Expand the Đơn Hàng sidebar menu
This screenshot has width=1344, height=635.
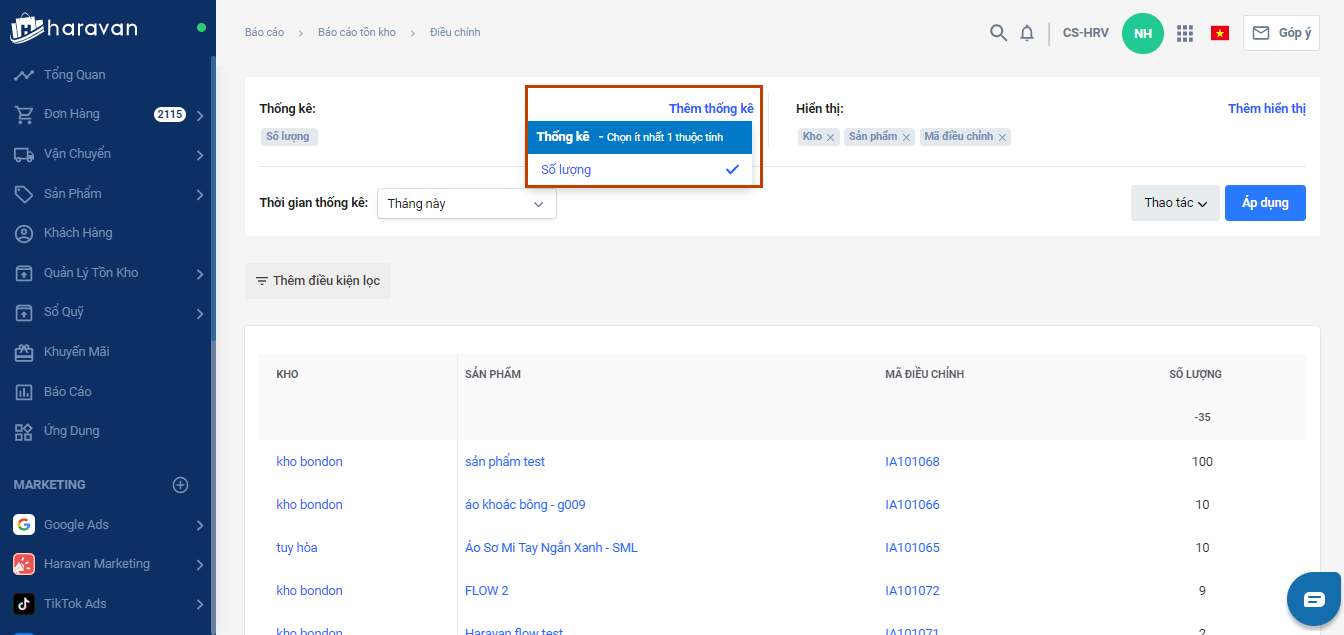[200, 115]
